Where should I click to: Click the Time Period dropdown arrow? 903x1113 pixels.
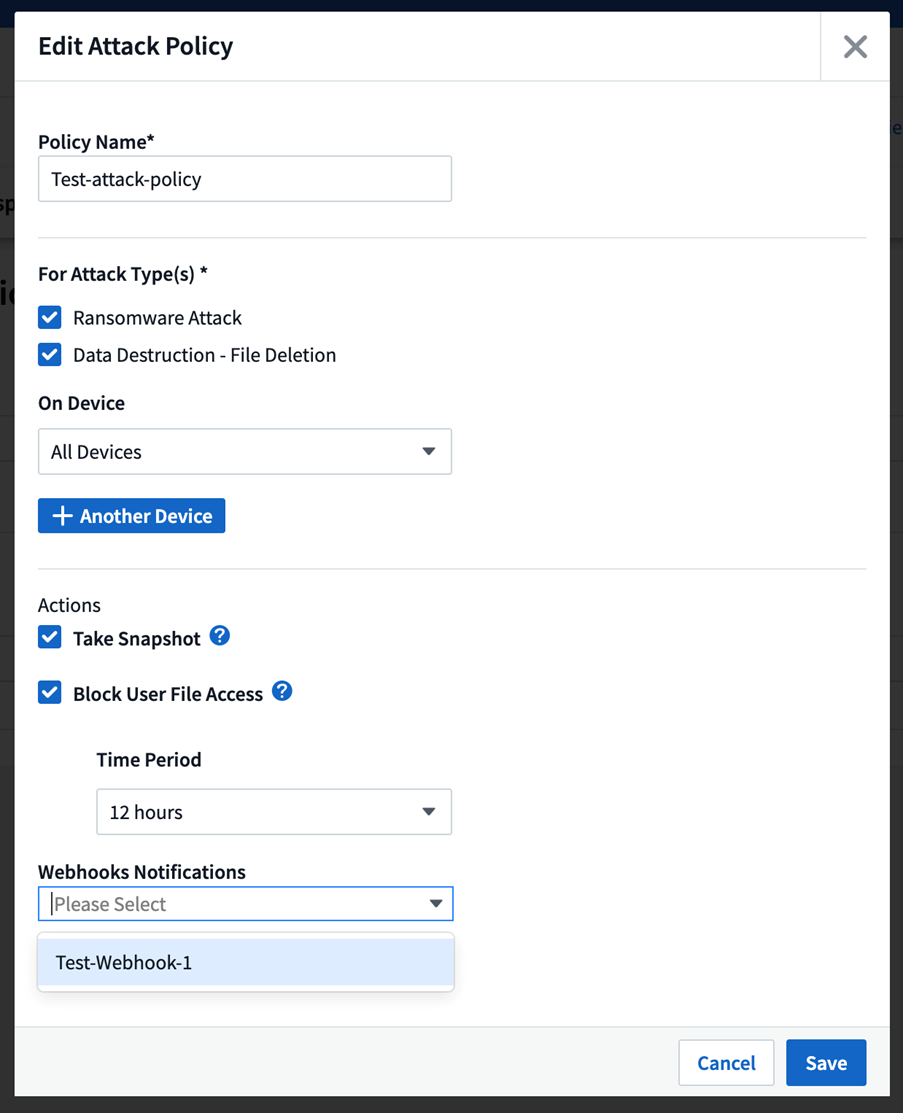tap(429, 812)
